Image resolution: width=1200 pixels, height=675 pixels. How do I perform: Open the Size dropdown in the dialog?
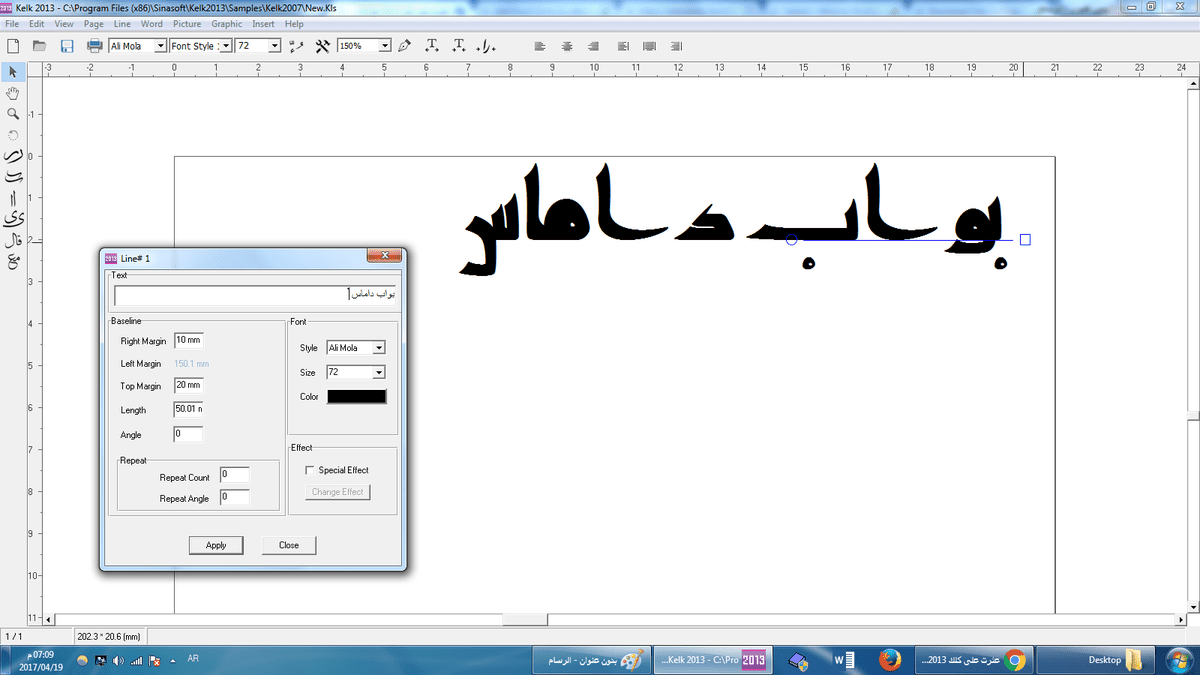tap(378, 372)
